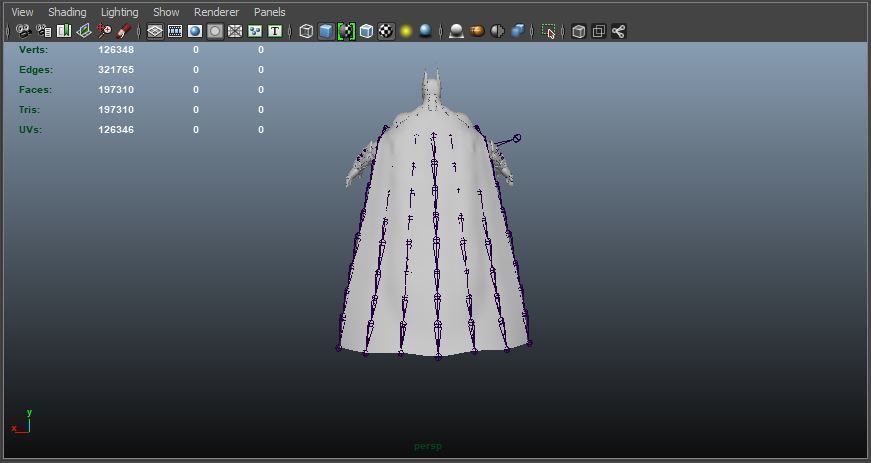
Task: Click X-Ray Active Components icon
Action: click(598, 31)
